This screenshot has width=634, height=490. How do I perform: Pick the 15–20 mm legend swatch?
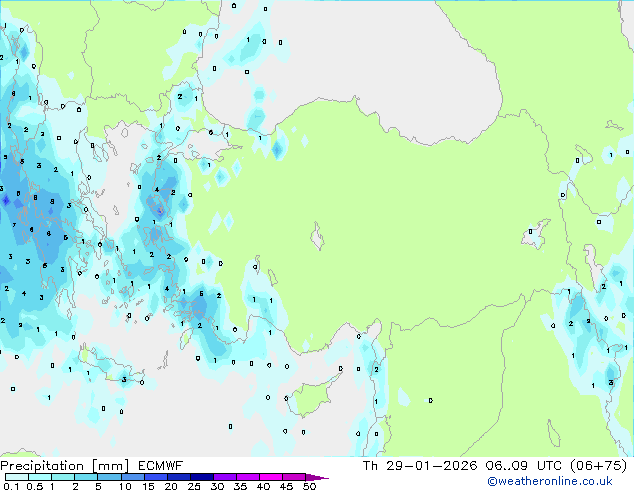(x=155, y=477)
